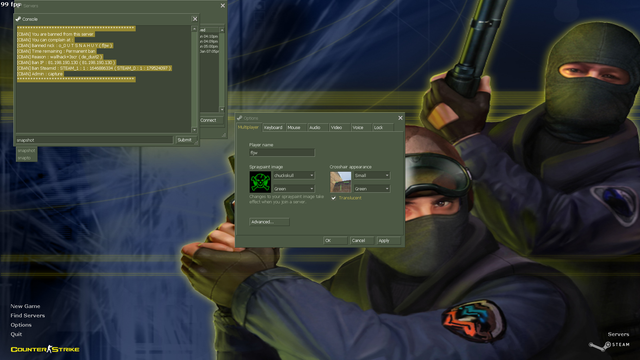This screenshot has width=640, height=360.
Task: Click the chuckskull spraypaint preview image
Action: pos(260,182)
